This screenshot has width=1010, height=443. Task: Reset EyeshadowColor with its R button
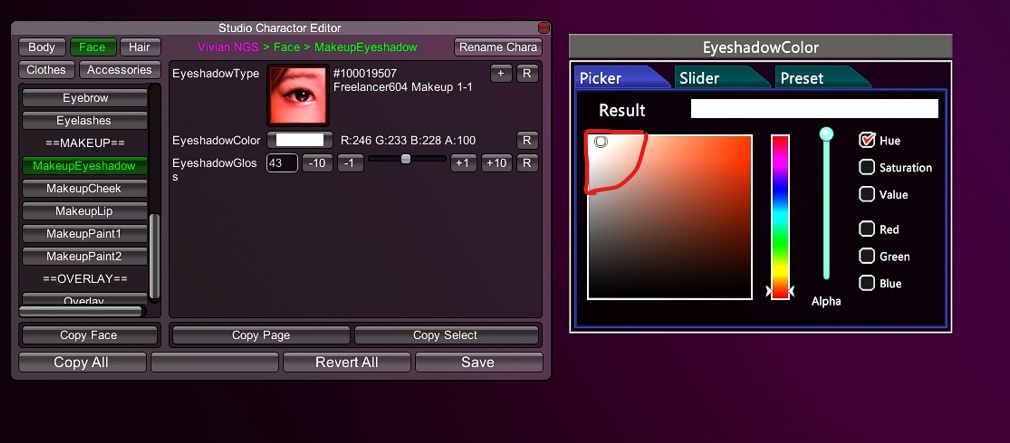pos(527,140)
